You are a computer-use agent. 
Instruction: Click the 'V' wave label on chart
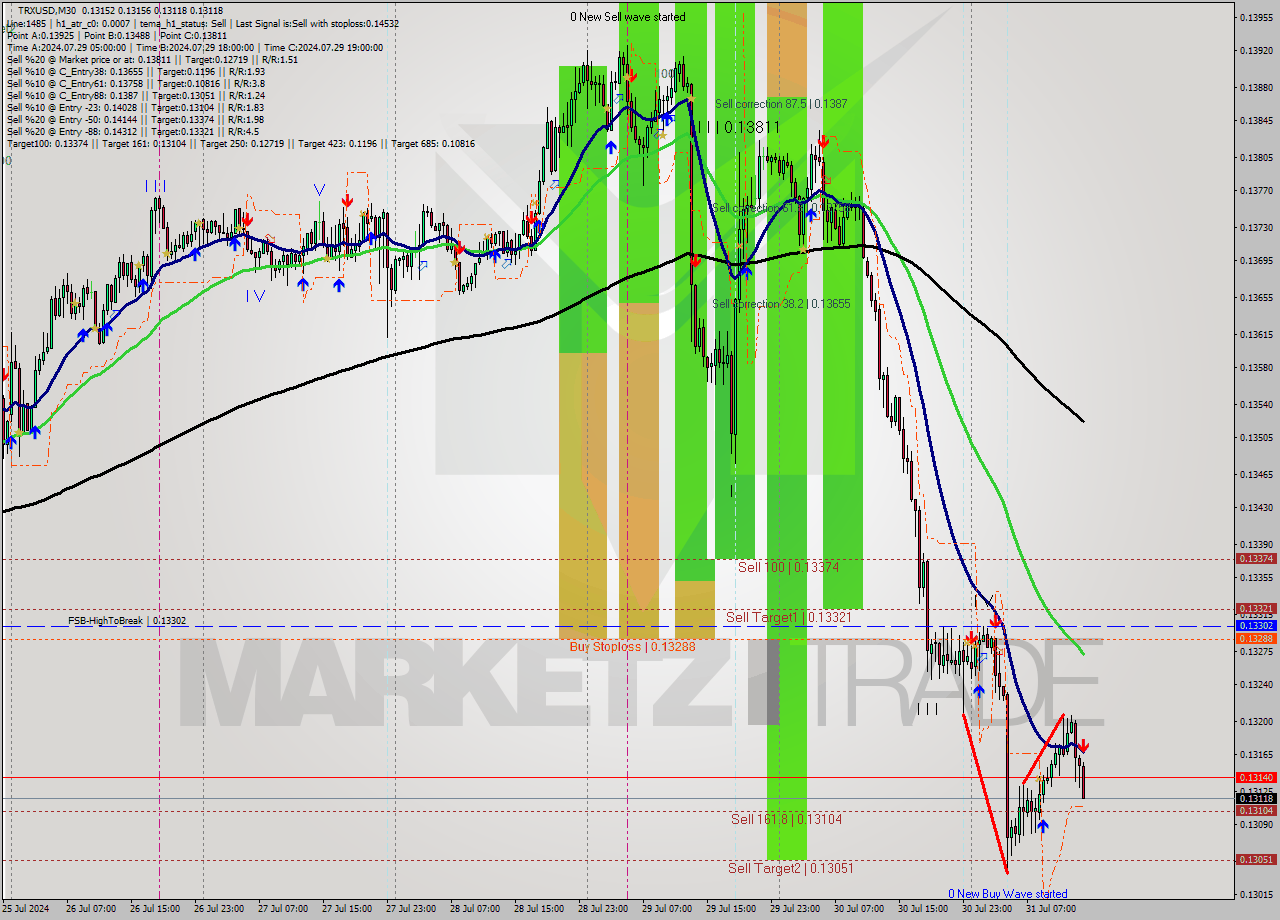click(x=319, y=188)
